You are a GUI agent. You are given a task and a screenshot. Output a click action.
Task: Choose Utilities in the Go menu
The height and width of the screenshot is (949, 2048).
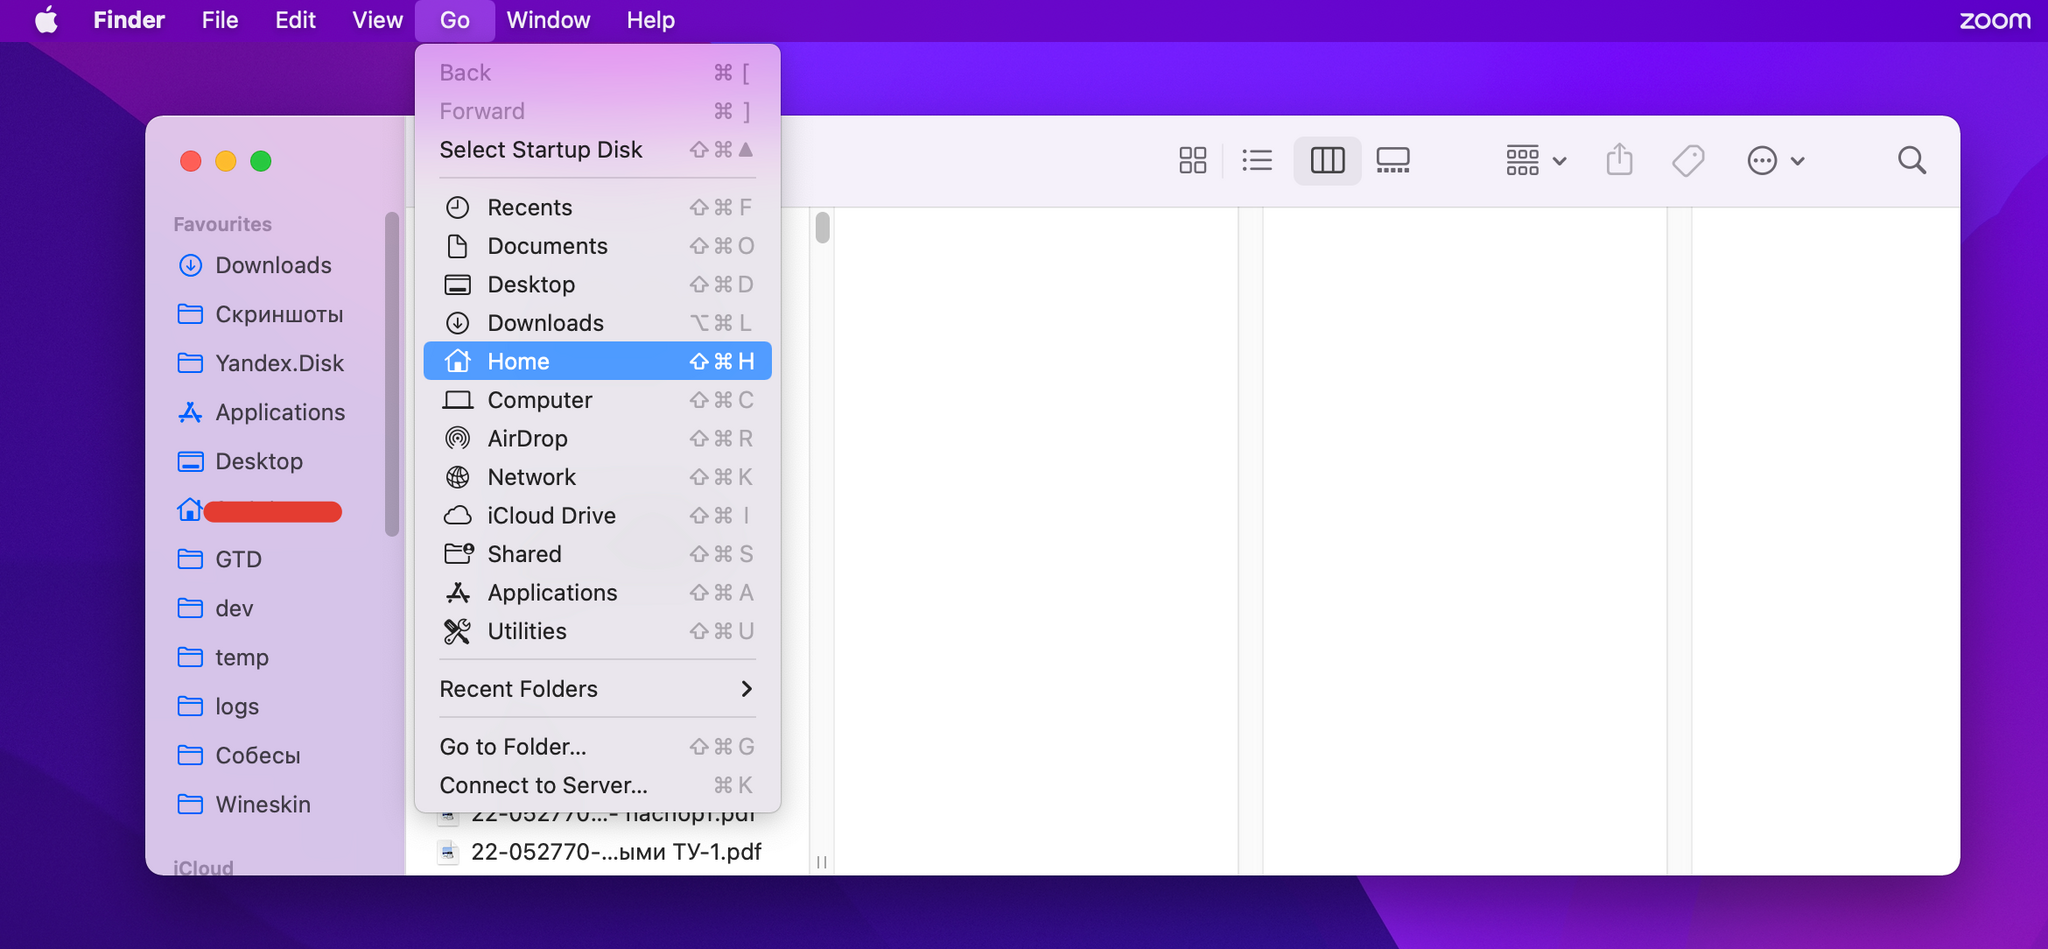tap(597, 631)
